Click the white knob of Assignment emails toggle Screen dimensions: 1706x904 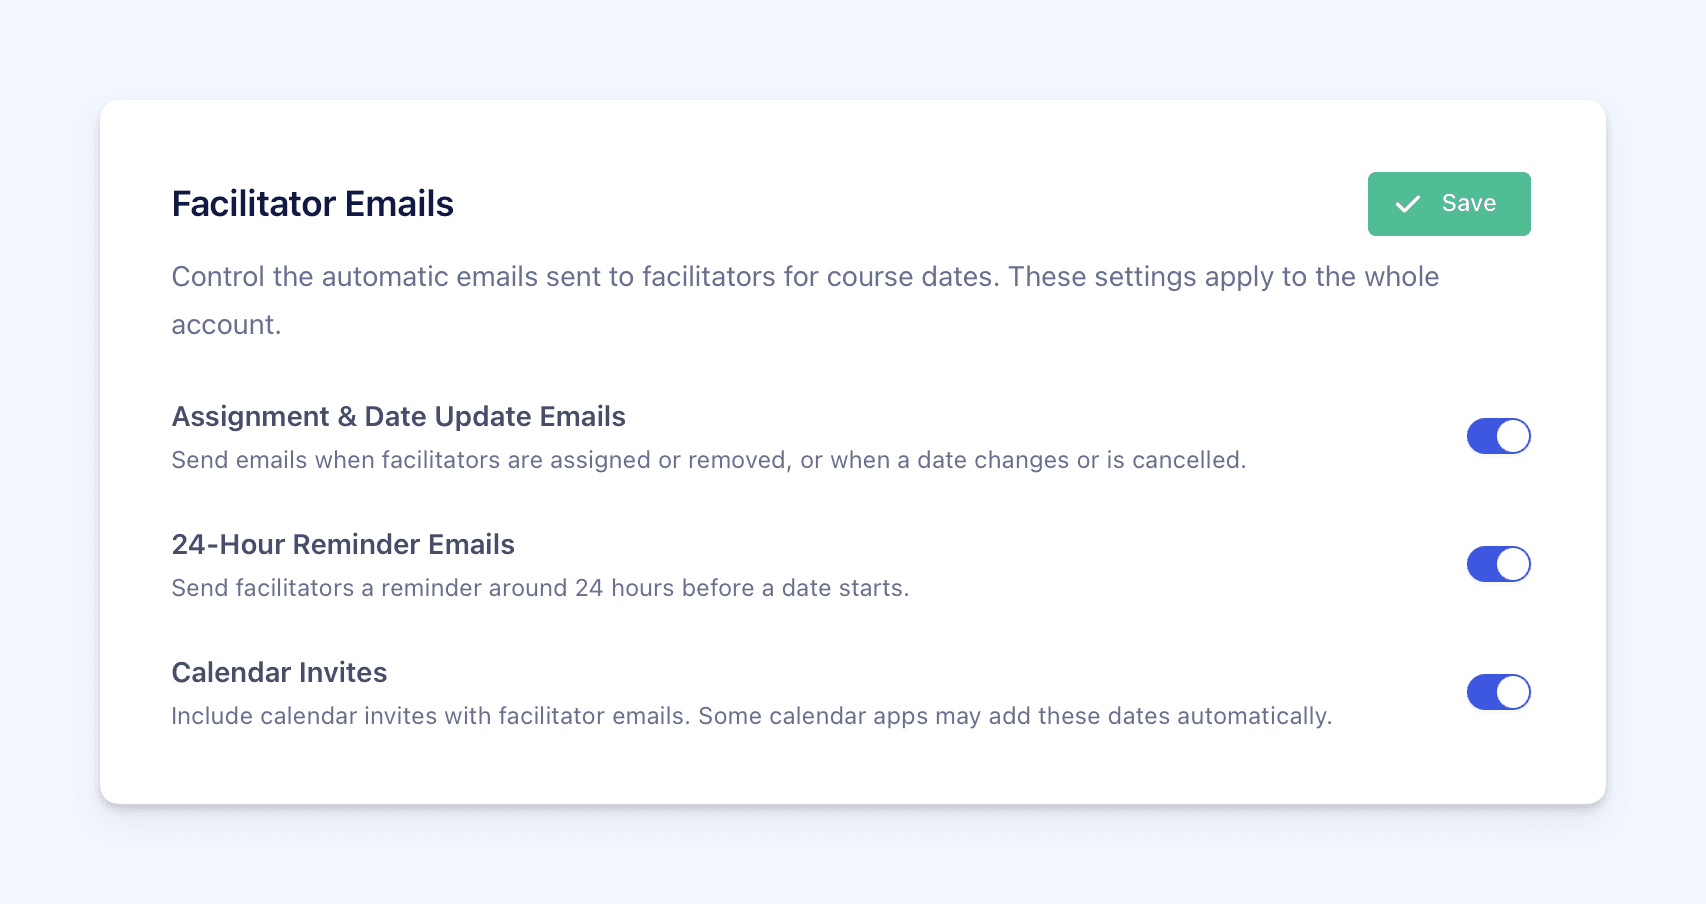(1513, 436)
